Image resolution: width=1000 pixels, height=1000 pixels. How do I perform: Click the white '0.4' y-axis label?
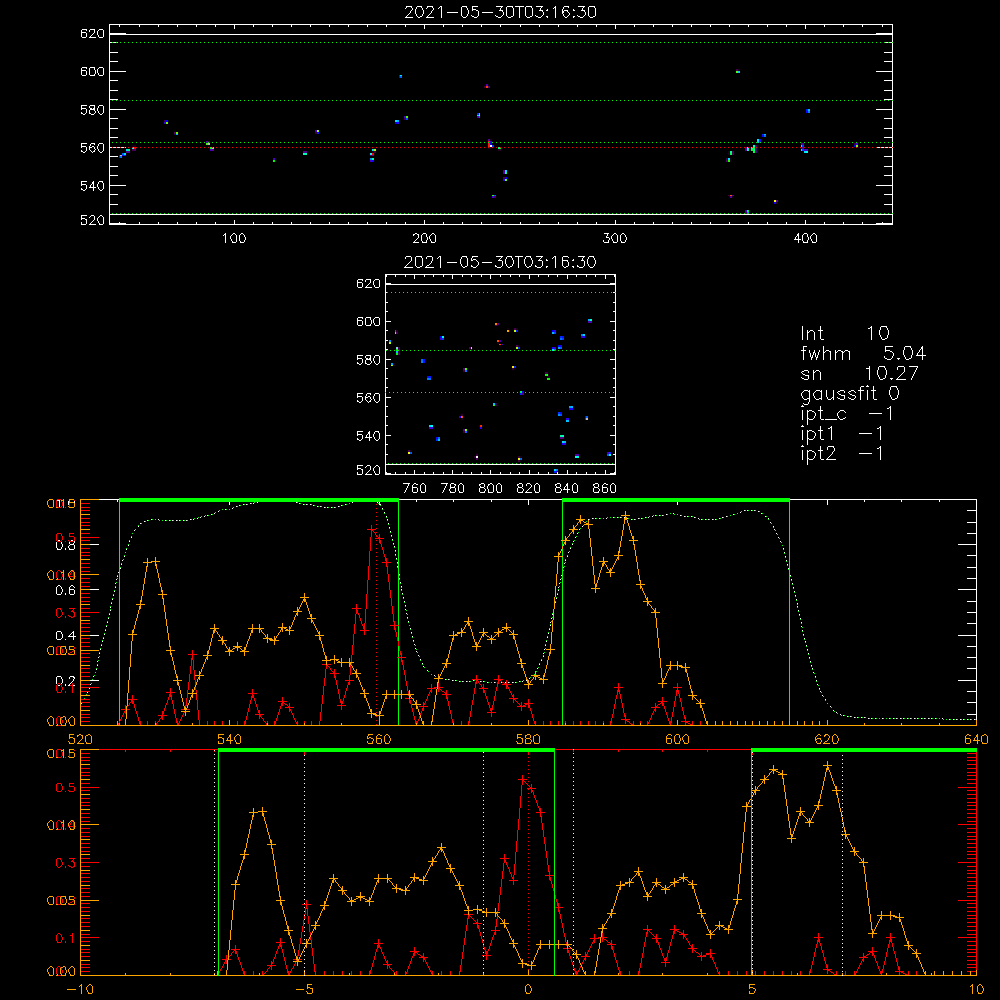(66, 636)
